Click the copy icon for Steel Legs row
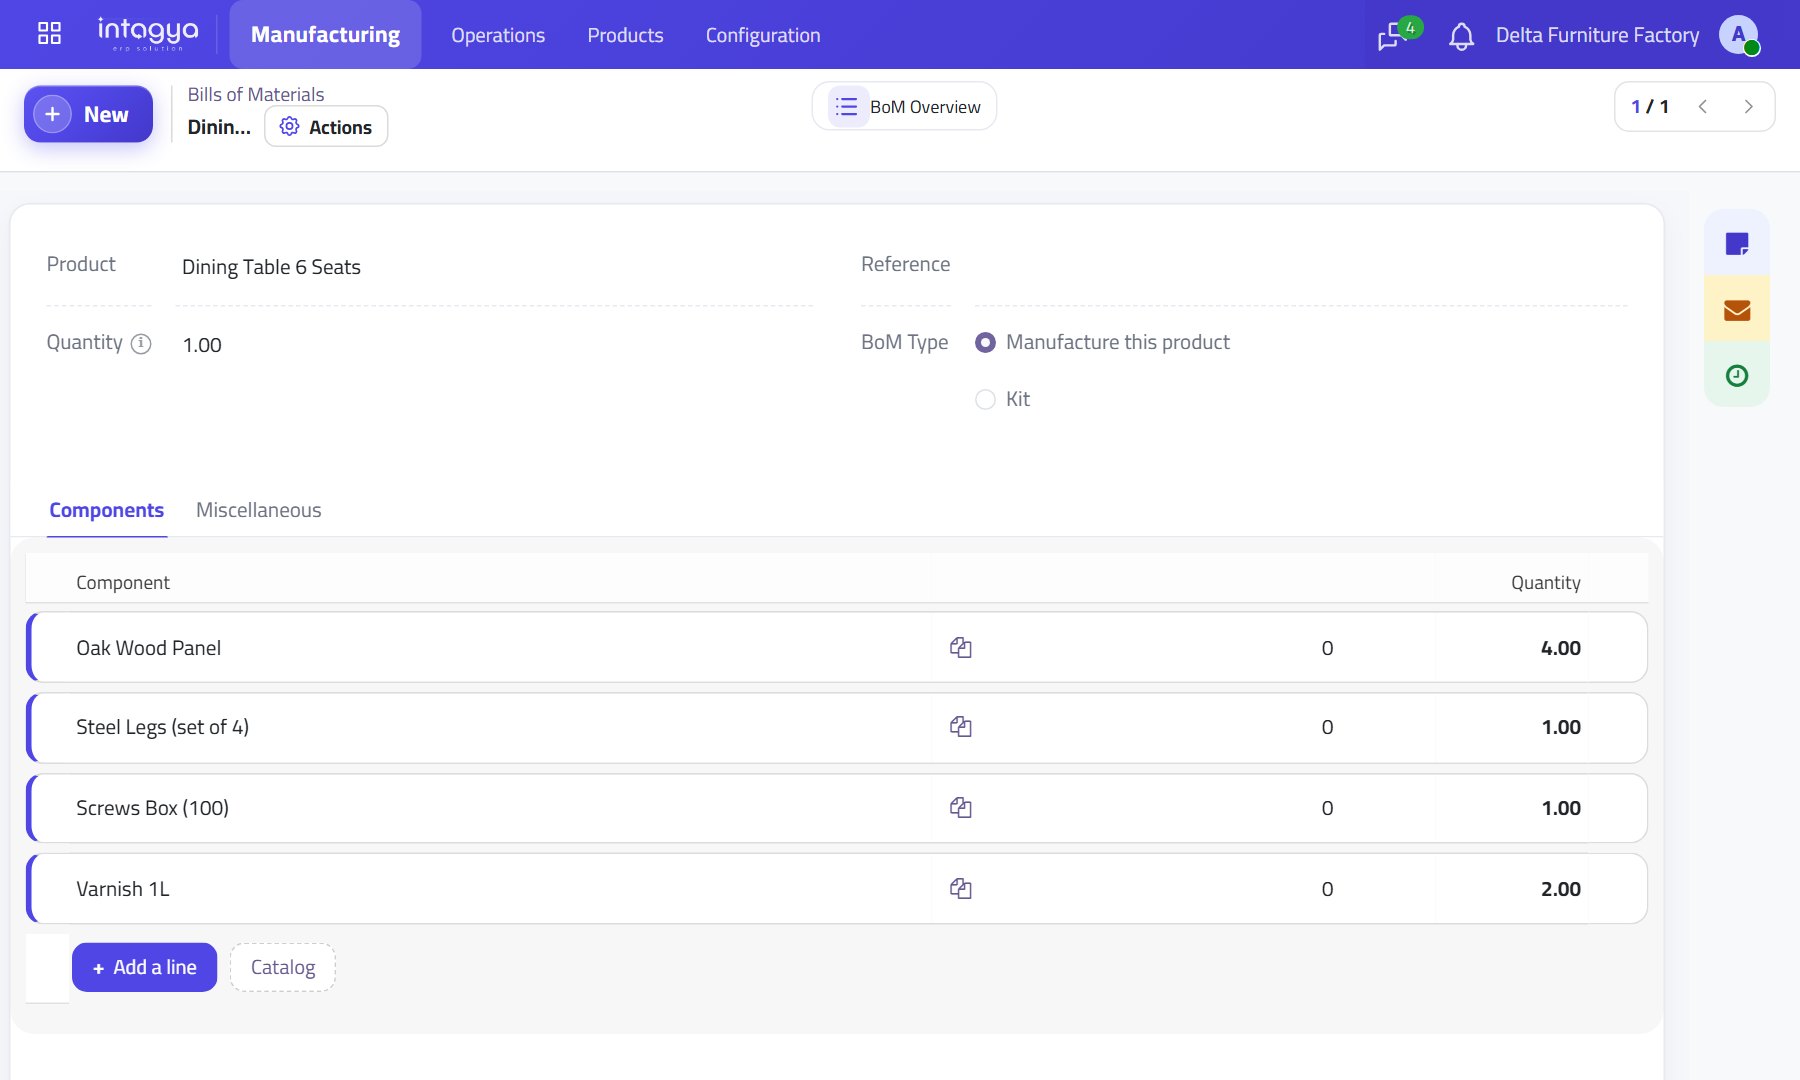 point(961,727)
